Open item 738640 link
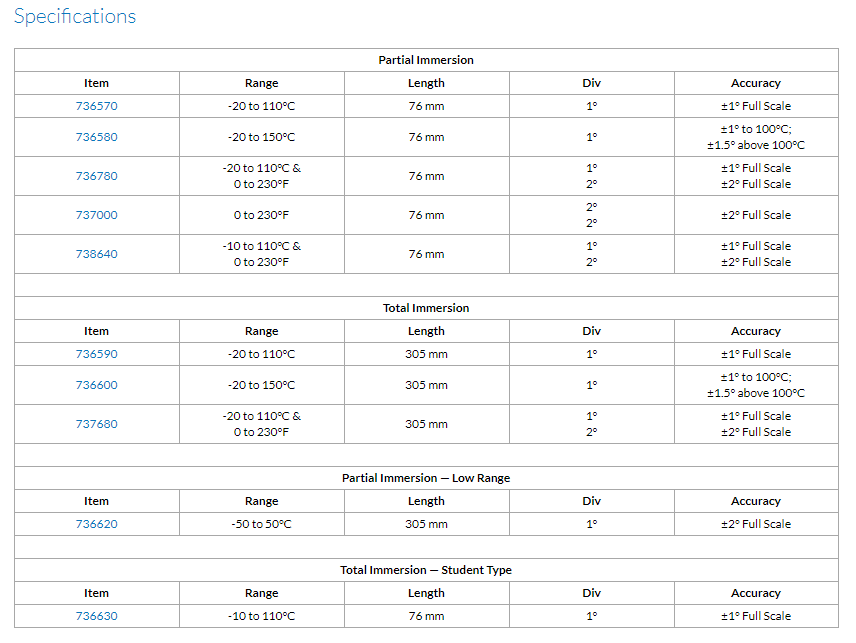The image size is (856, 643). (96, 254)
